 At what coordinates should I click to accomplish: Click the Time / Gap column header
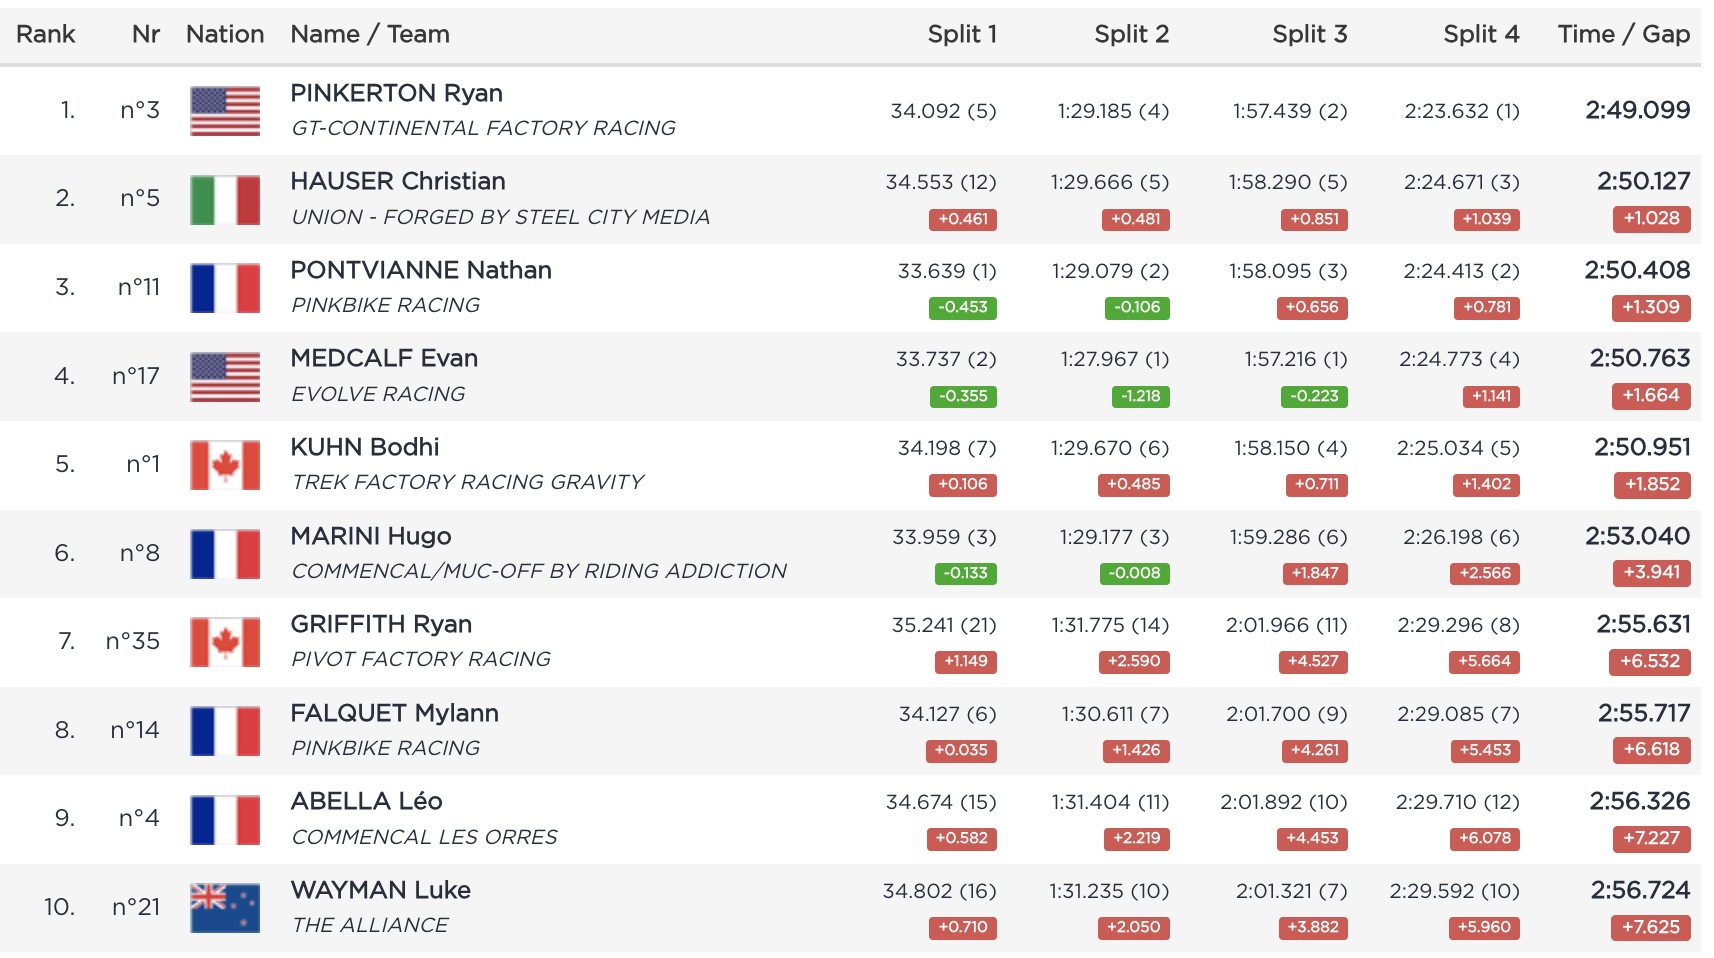point(1623,34)
